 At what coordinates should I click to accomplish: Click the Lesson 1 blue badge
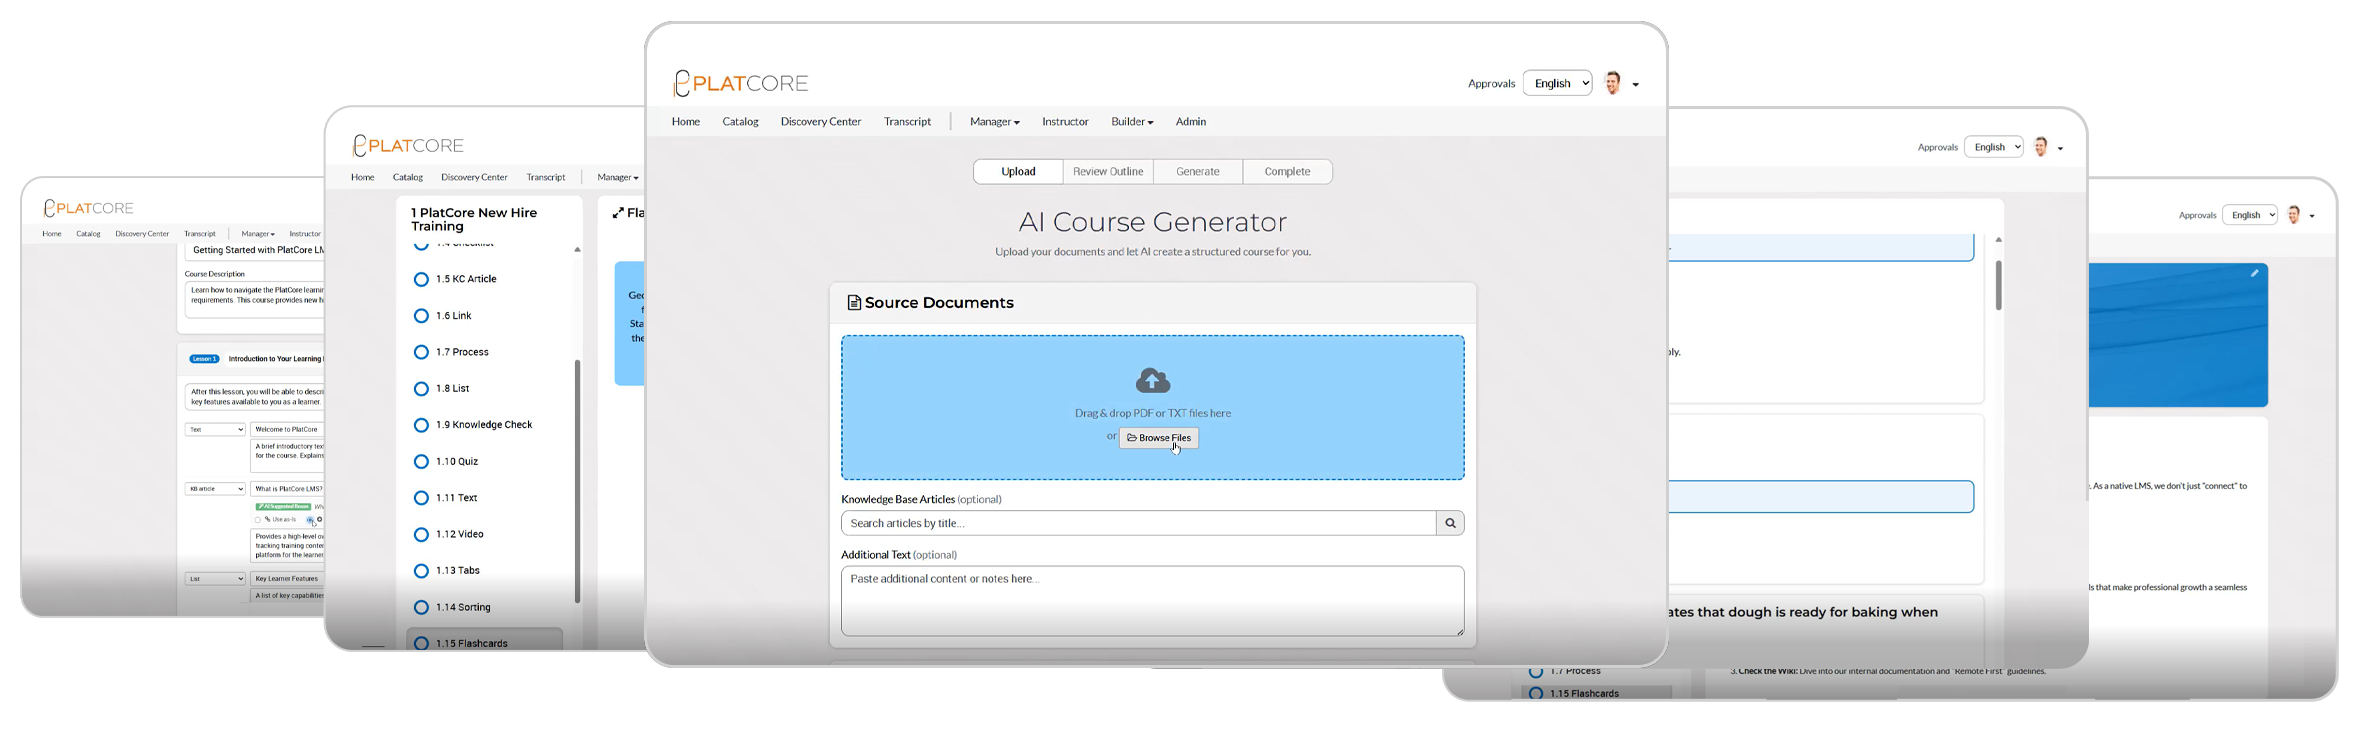(x=204, y=359)
